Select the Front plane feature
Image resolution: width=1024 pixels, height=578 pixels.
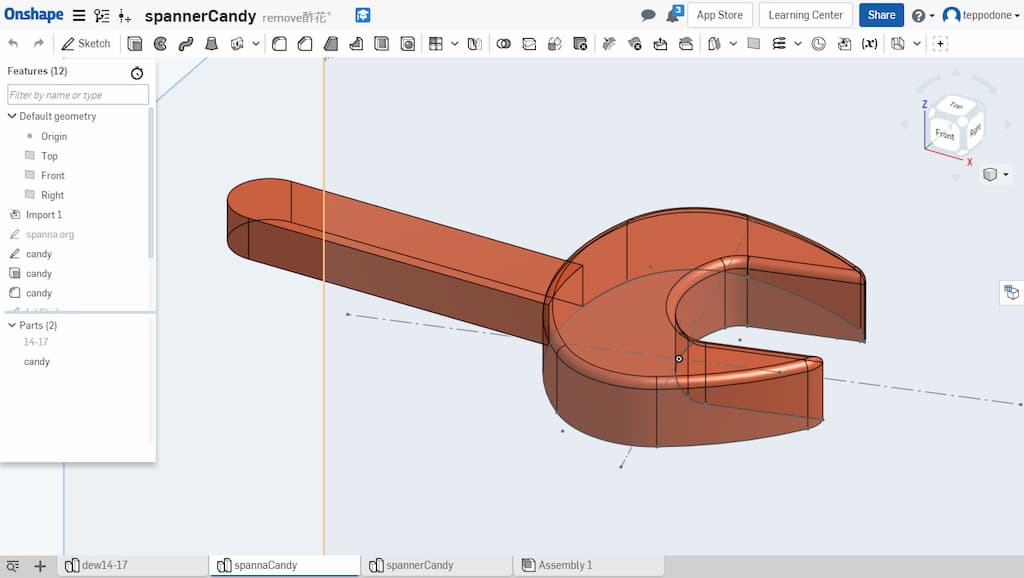(52, 175)
